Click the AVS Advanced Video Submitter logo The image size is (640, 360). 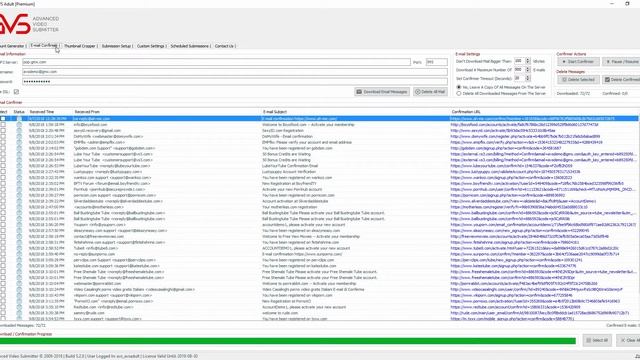29,24
